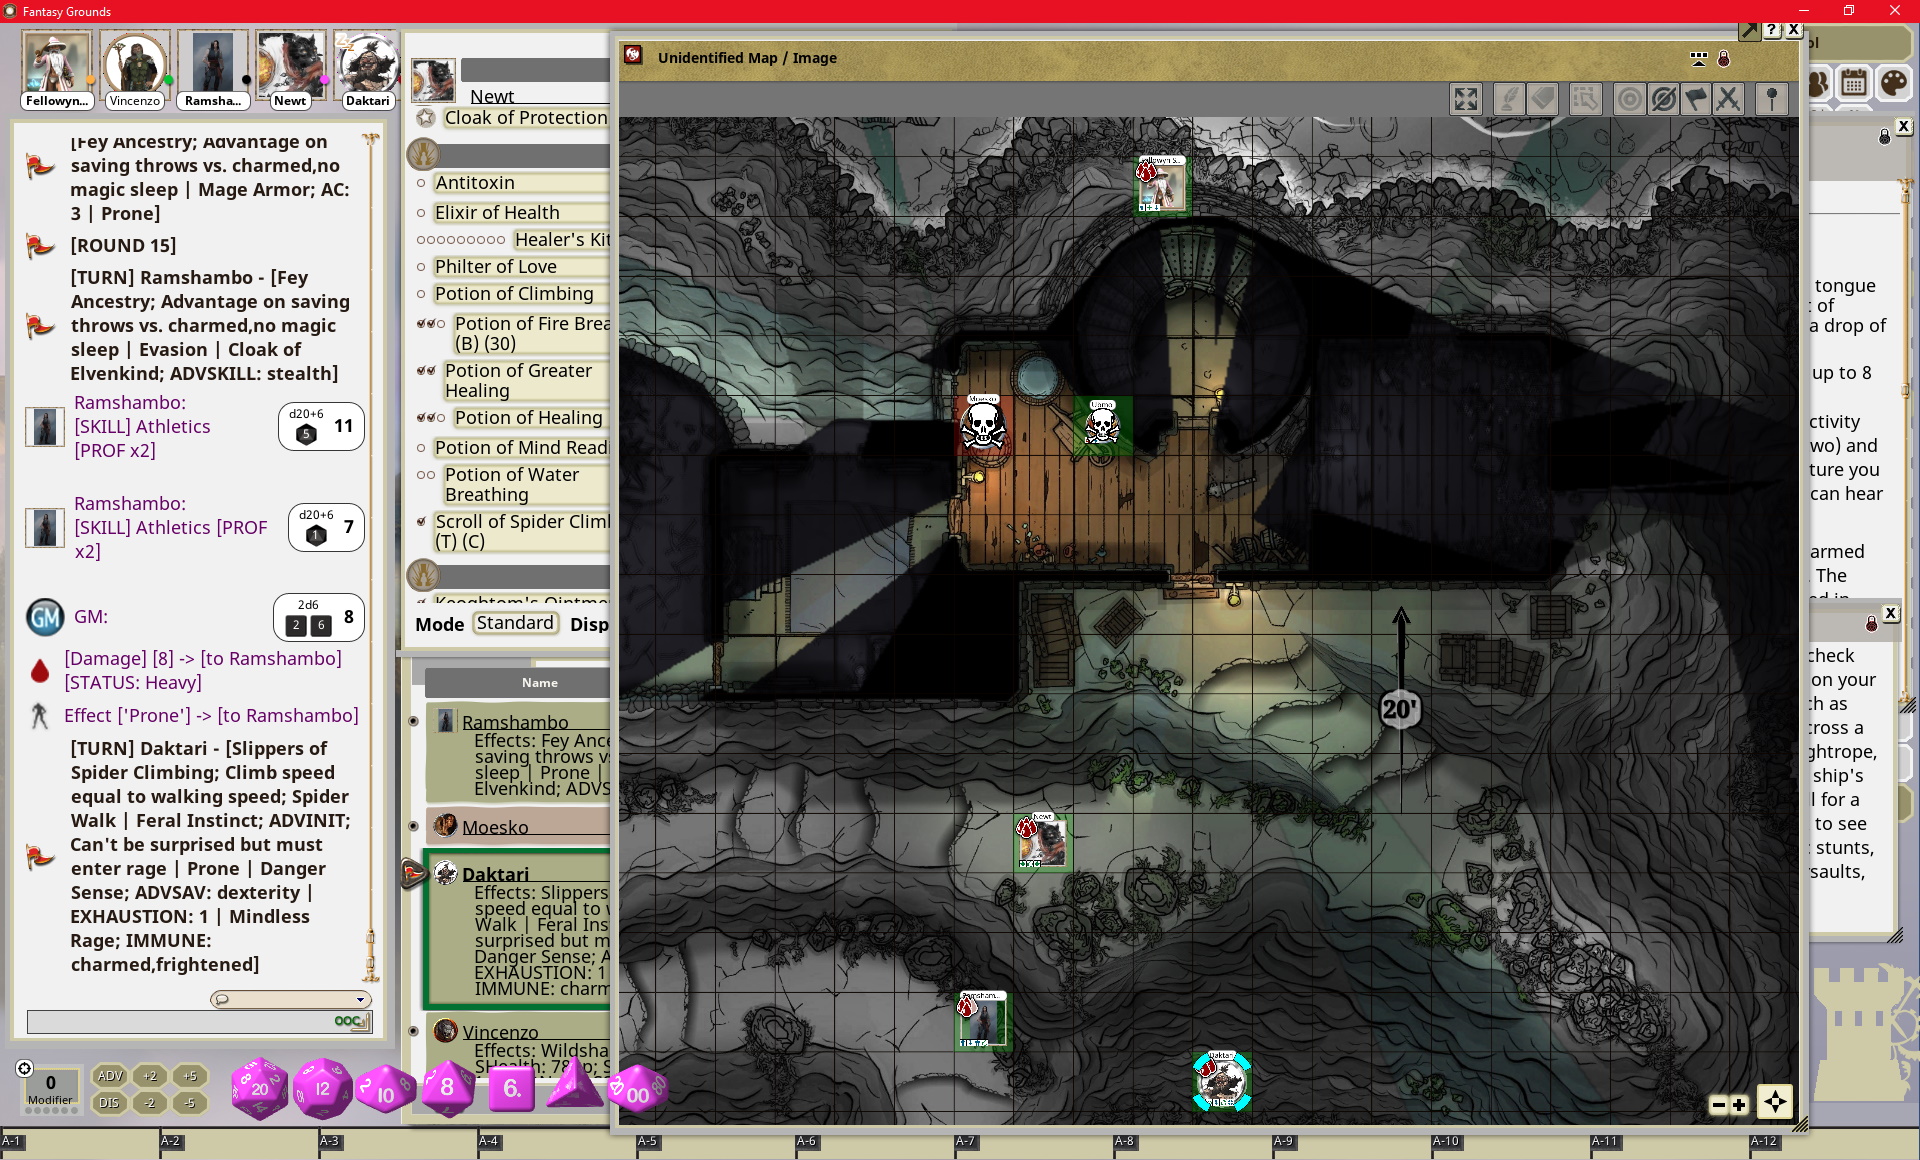Open Cloak of Protection item
The height and width of the screenshot is (1160, 1920).
click(526, 117)
